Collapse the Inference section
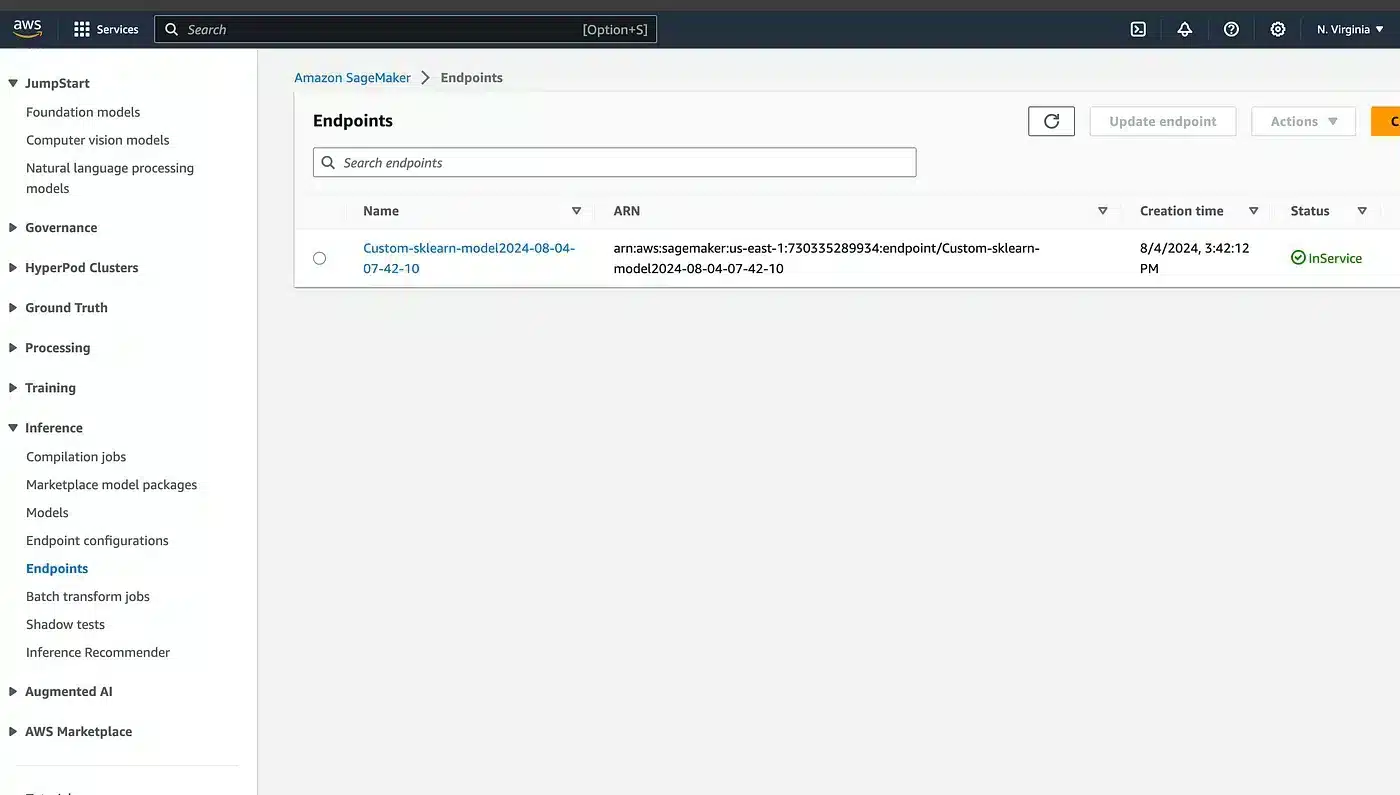The image size is (1400, 795). [x=13, y=428]
